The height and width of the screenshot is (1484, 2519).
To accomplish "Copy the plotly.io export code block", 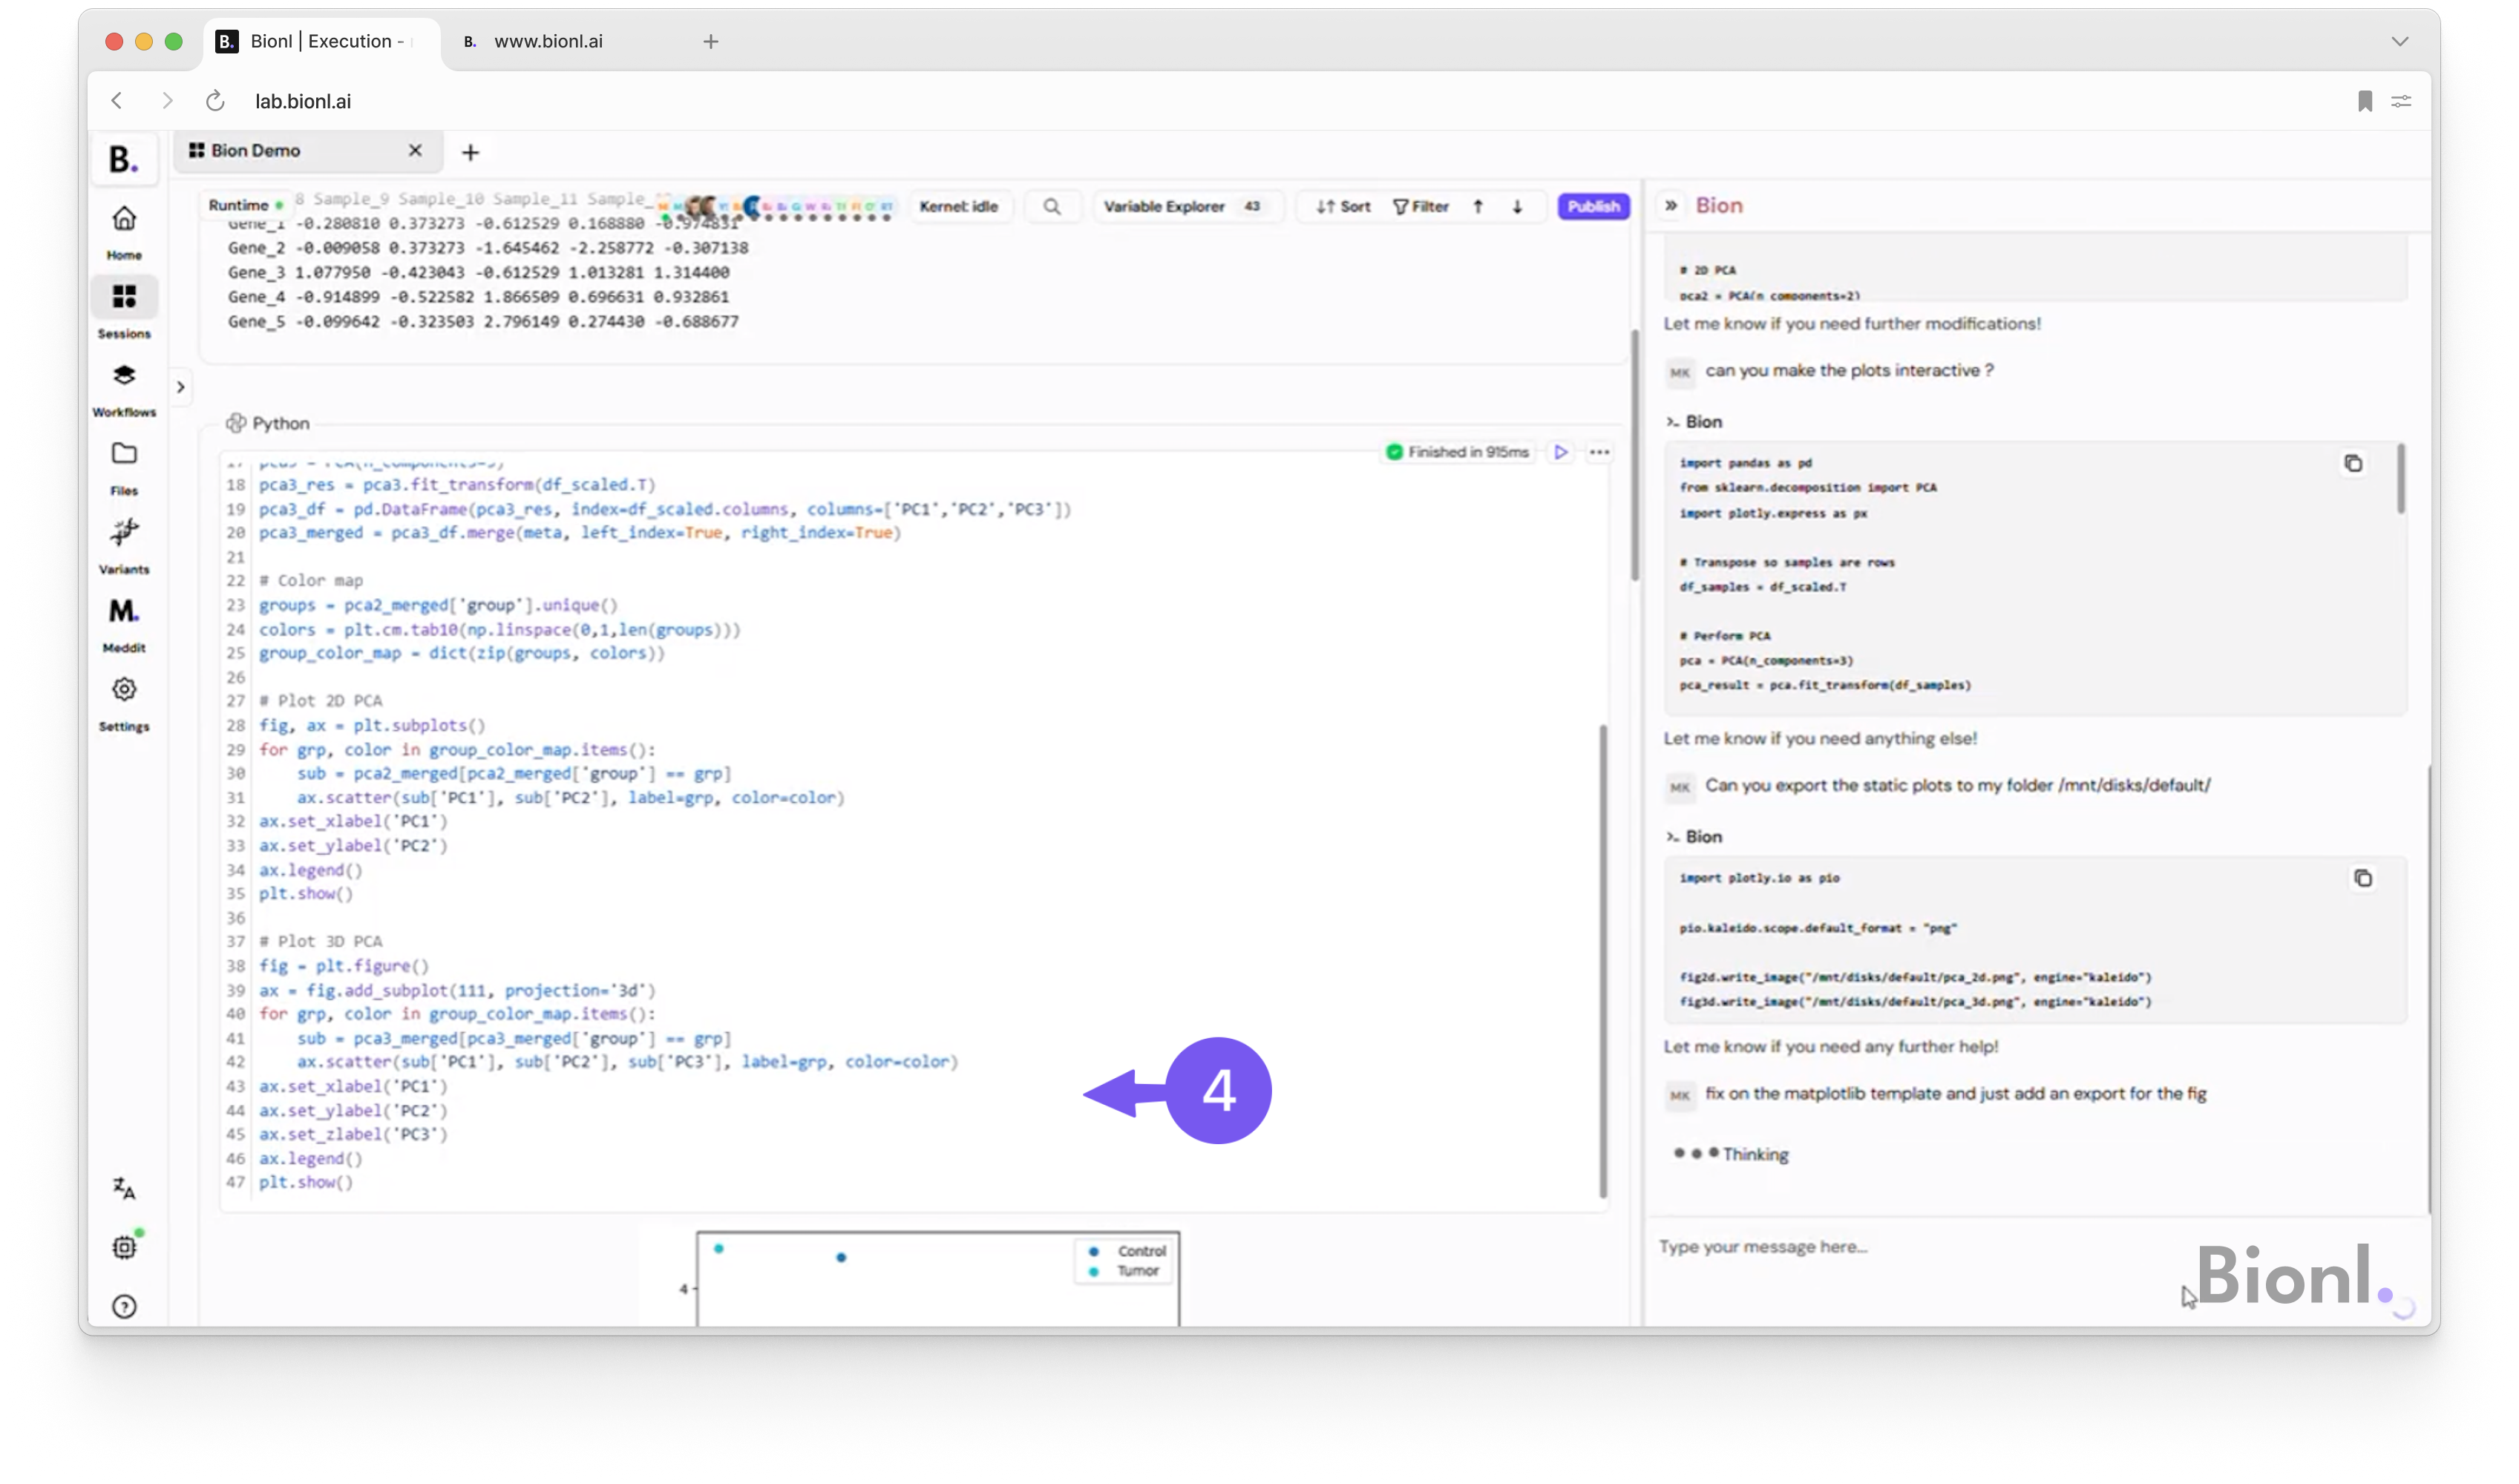I will tap(2362, 878).
